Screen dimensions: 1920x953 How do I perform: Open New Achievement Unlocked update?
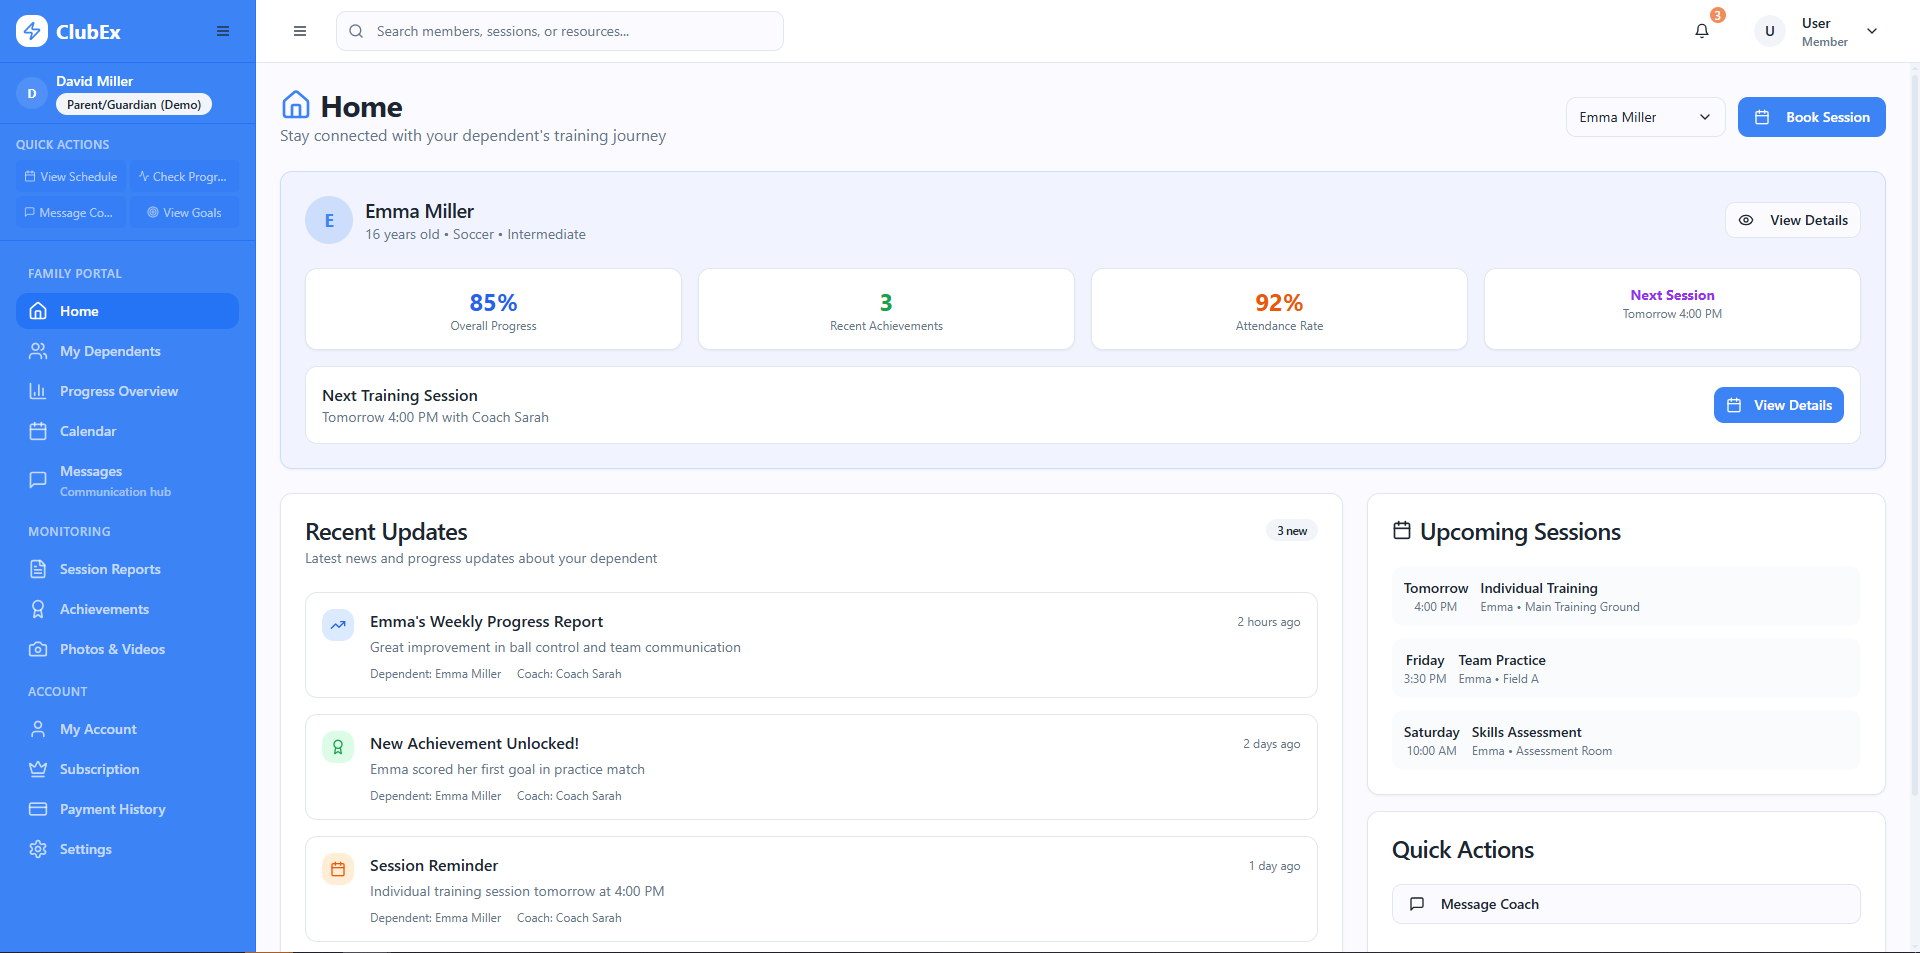[811, 767]
